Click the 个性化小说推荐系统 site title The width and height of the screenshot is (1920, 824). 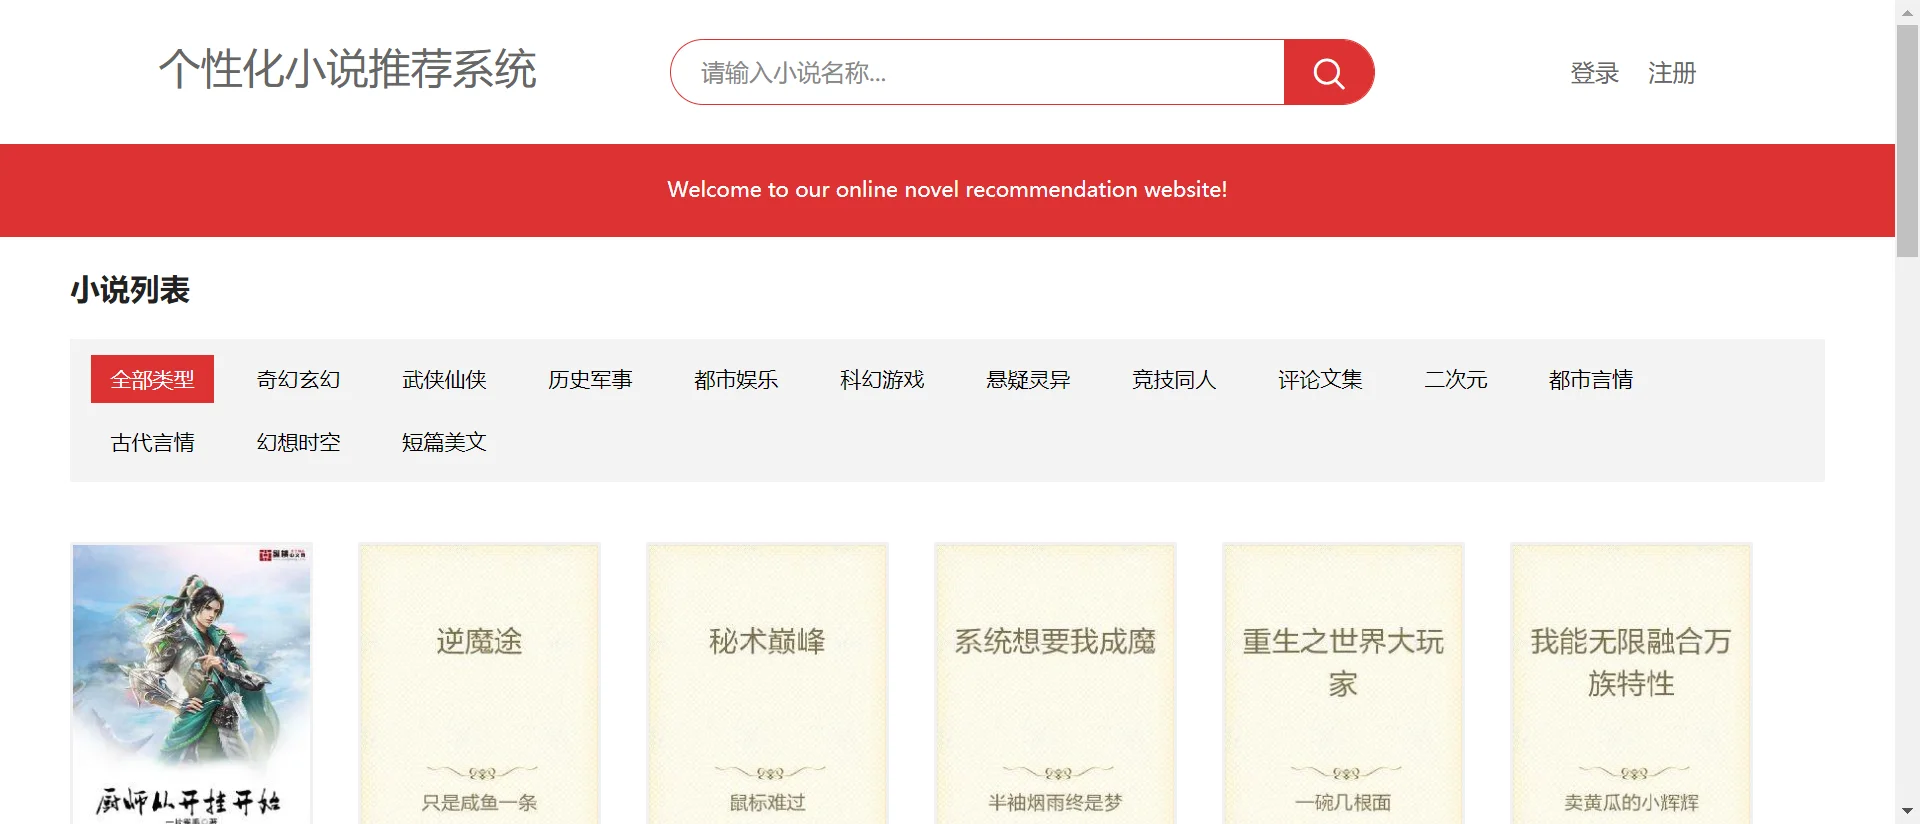[348, 69]
